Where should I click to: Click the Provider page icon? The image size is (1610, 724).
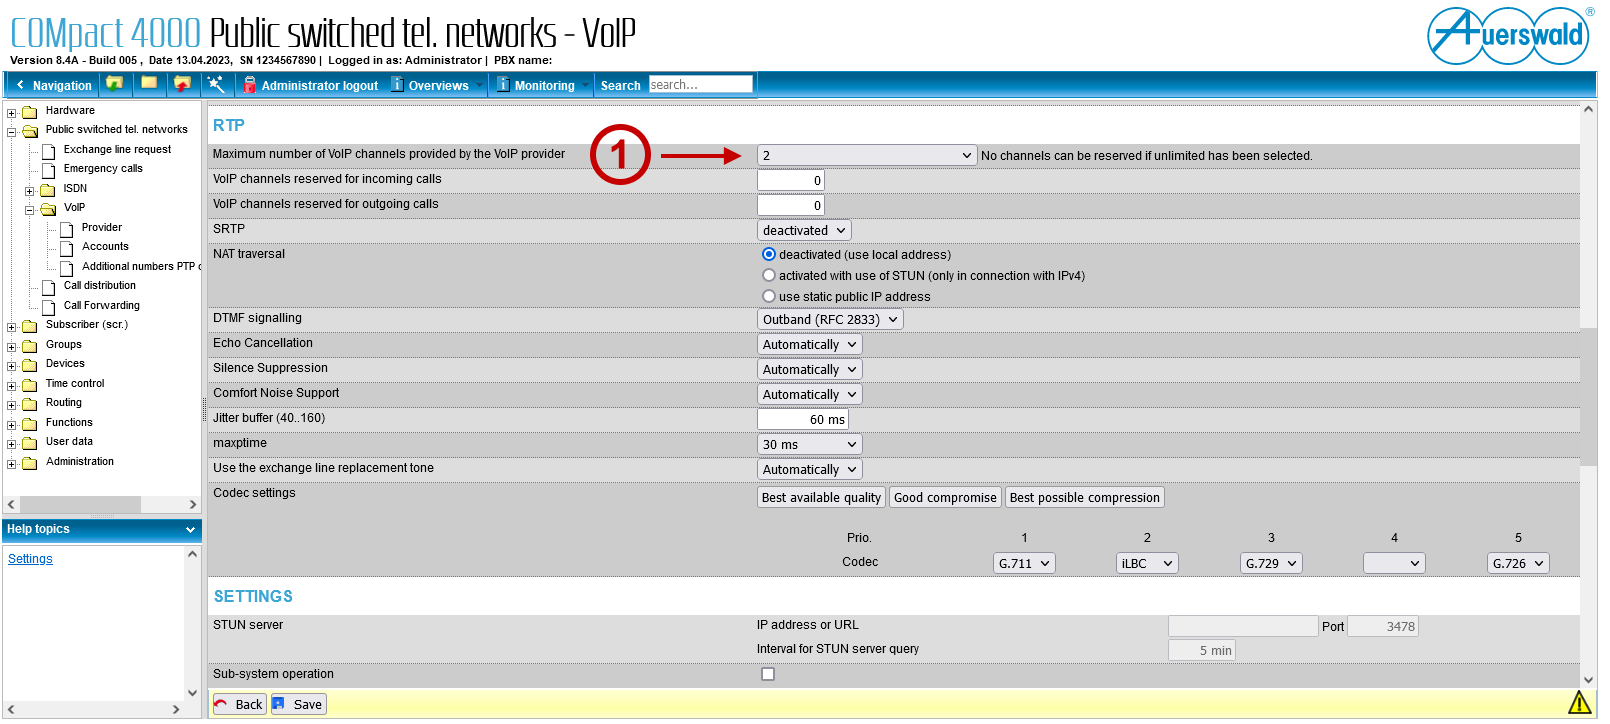point(66,229)
